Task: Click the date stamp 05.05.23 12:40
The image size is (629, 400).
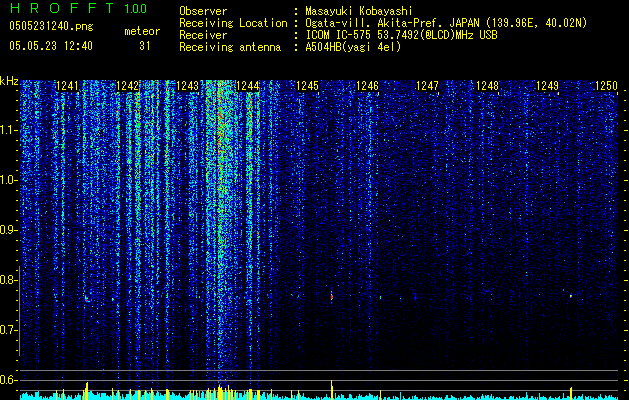Action: (51, 46)
